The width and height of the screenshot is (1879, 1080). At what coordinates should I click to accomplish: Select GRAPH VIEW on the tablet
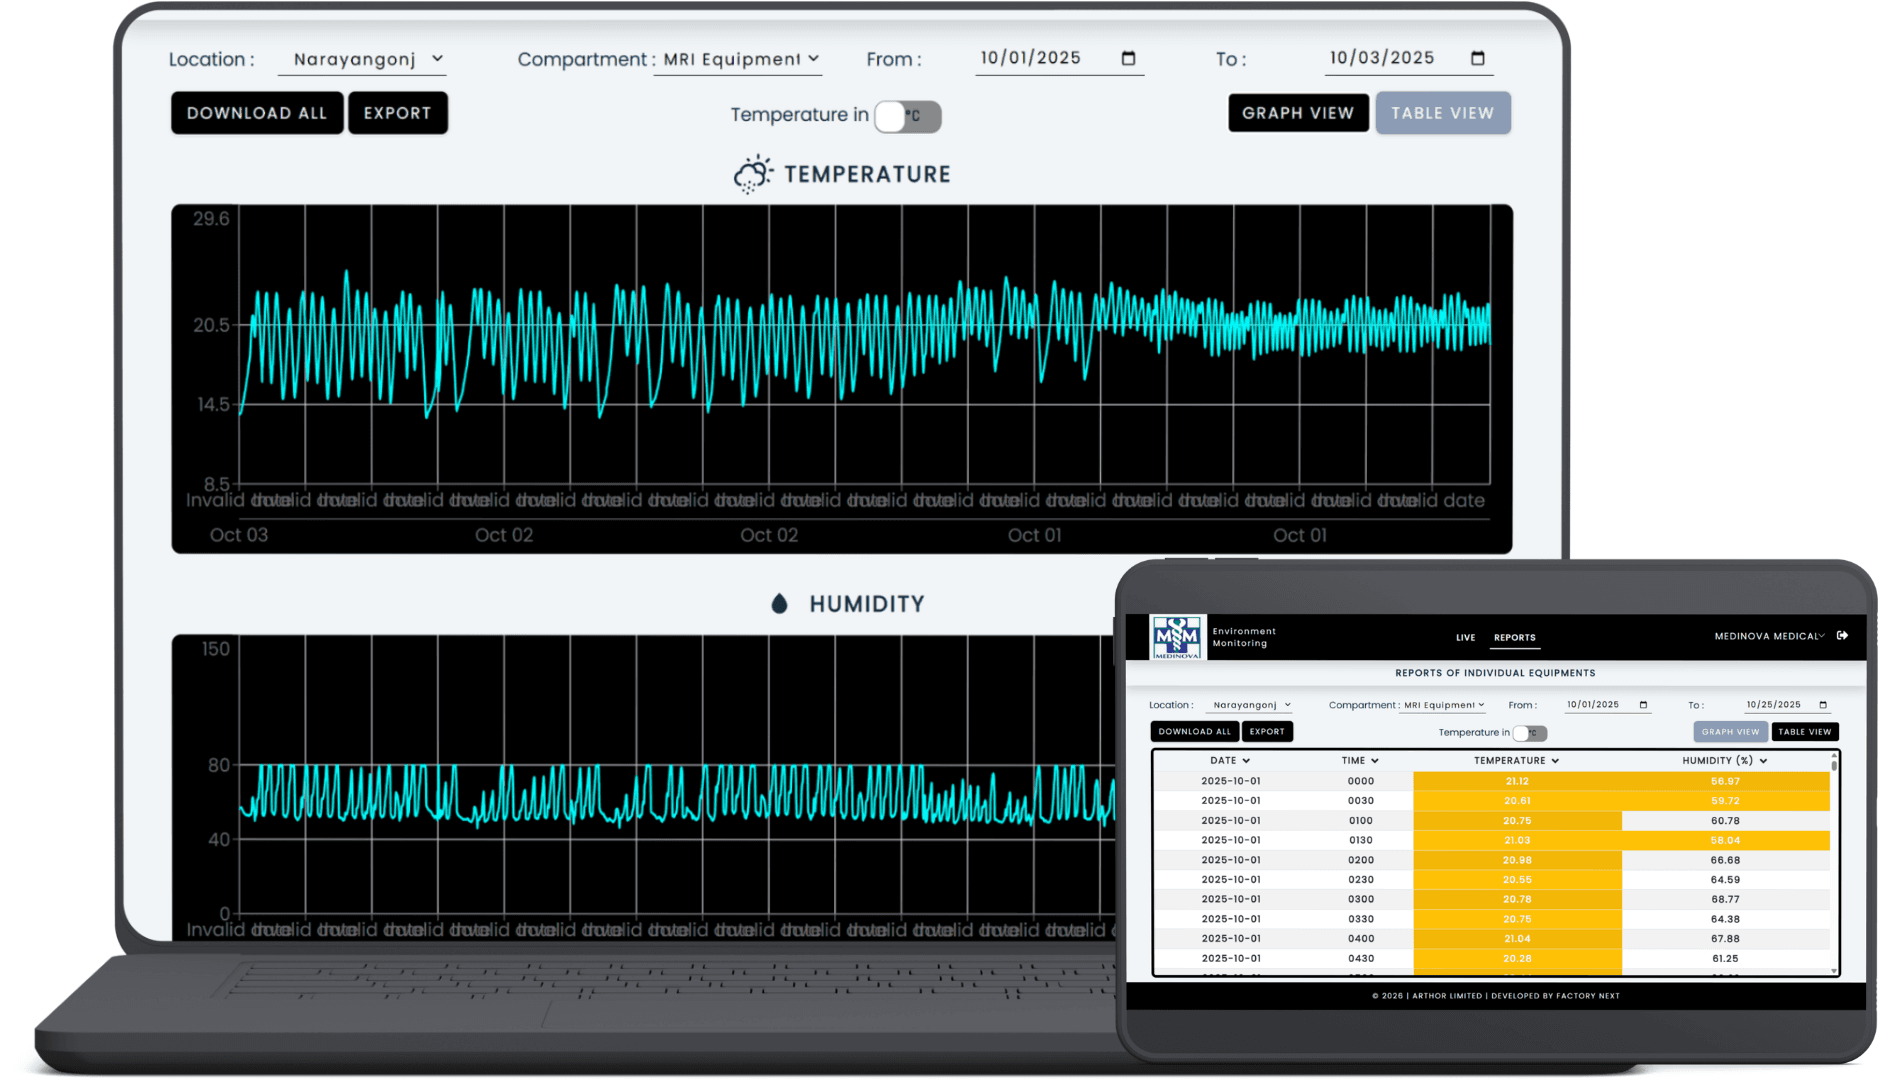1730,732
